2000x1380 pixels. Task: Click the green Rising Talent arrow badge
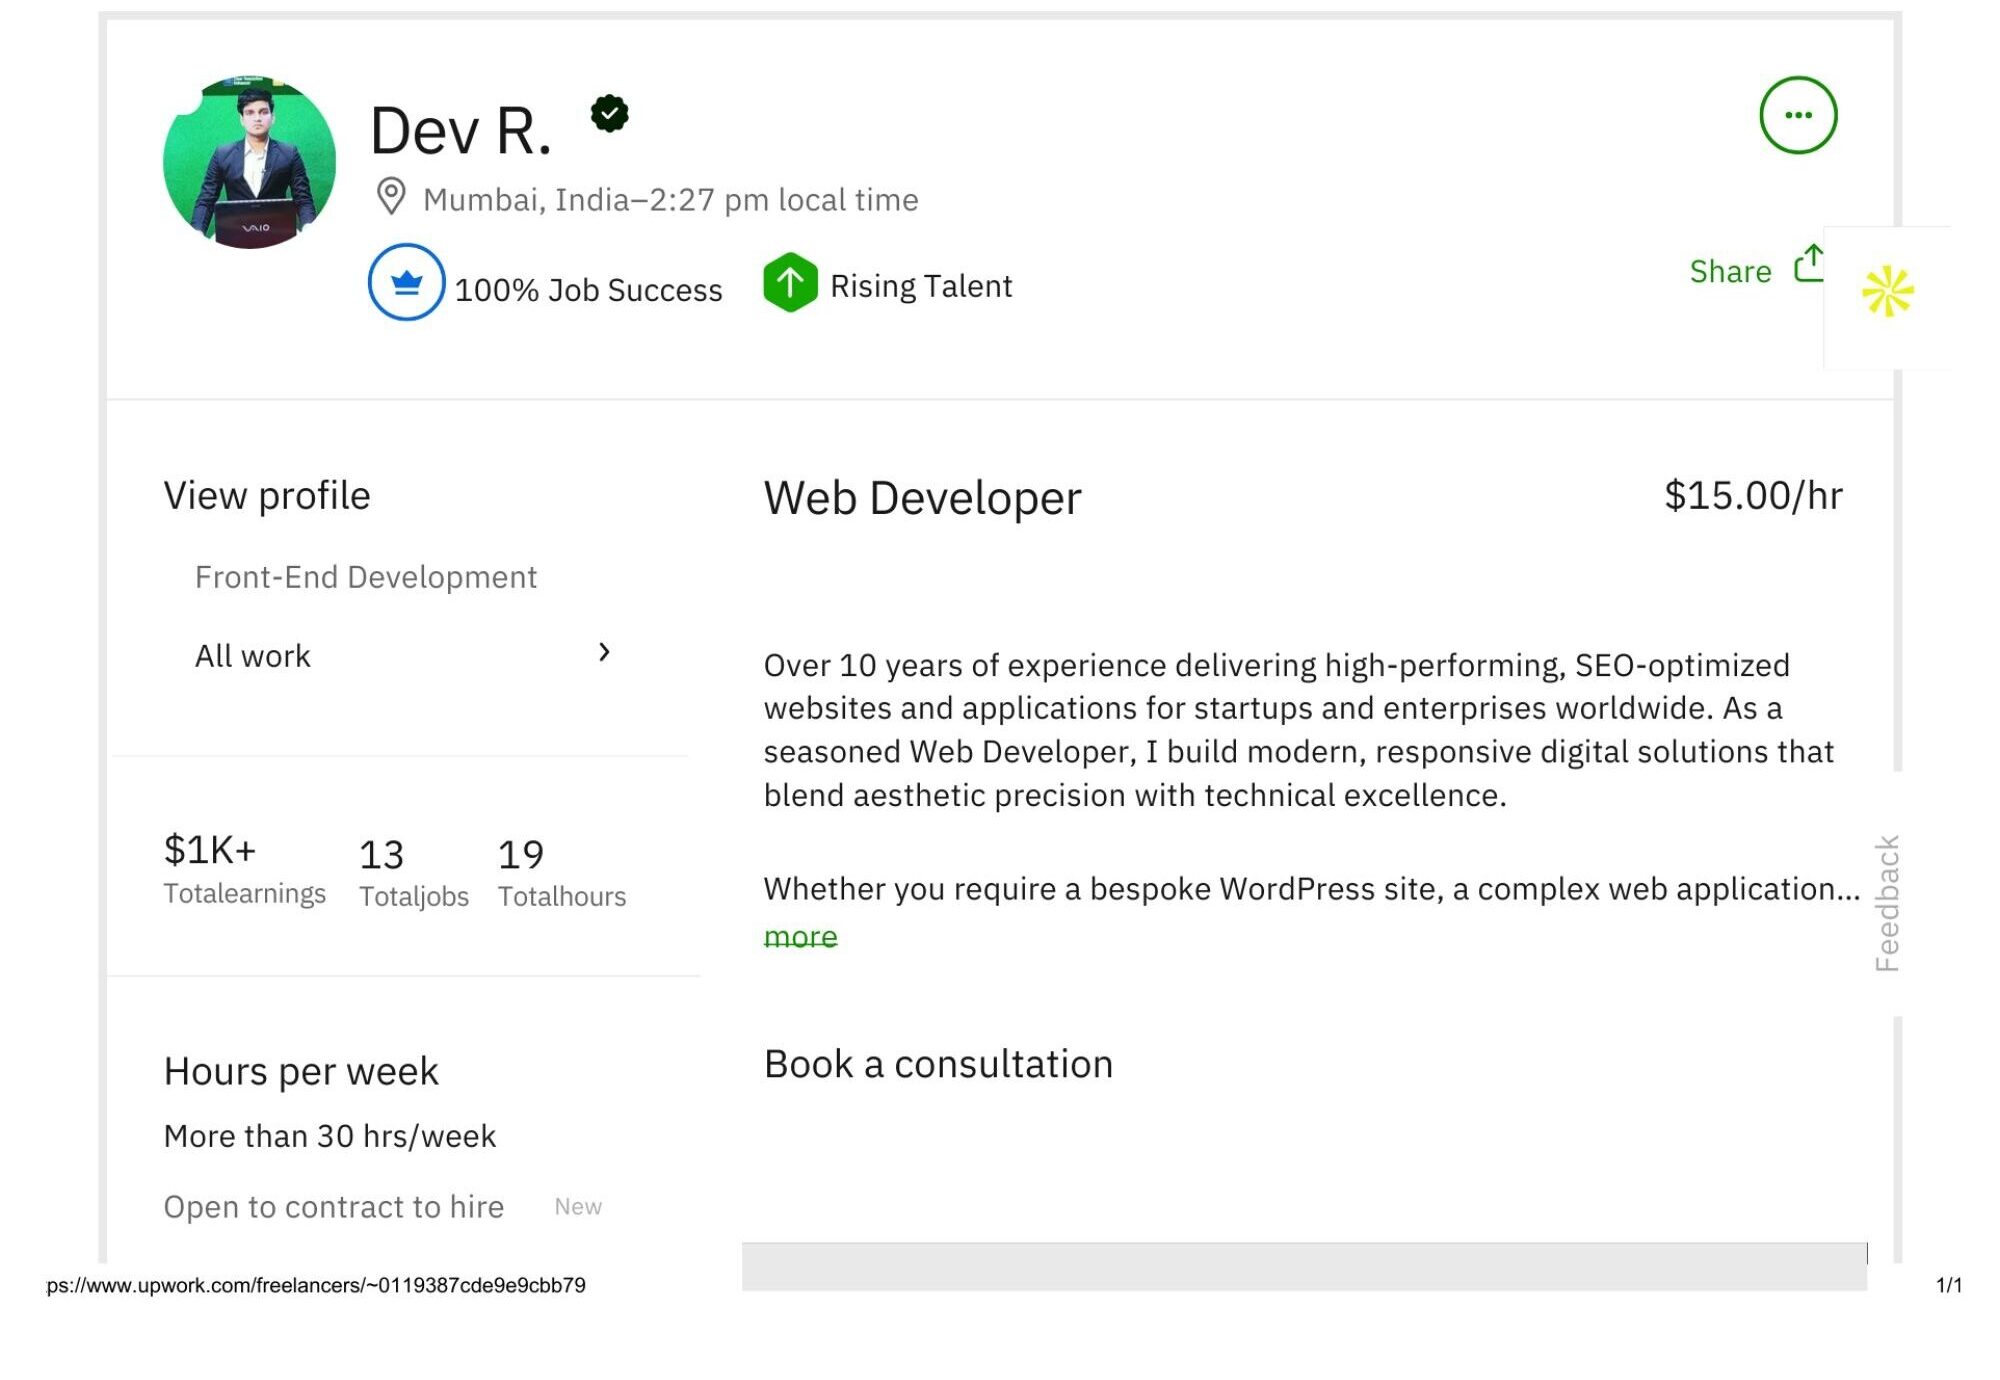[790, 283]
